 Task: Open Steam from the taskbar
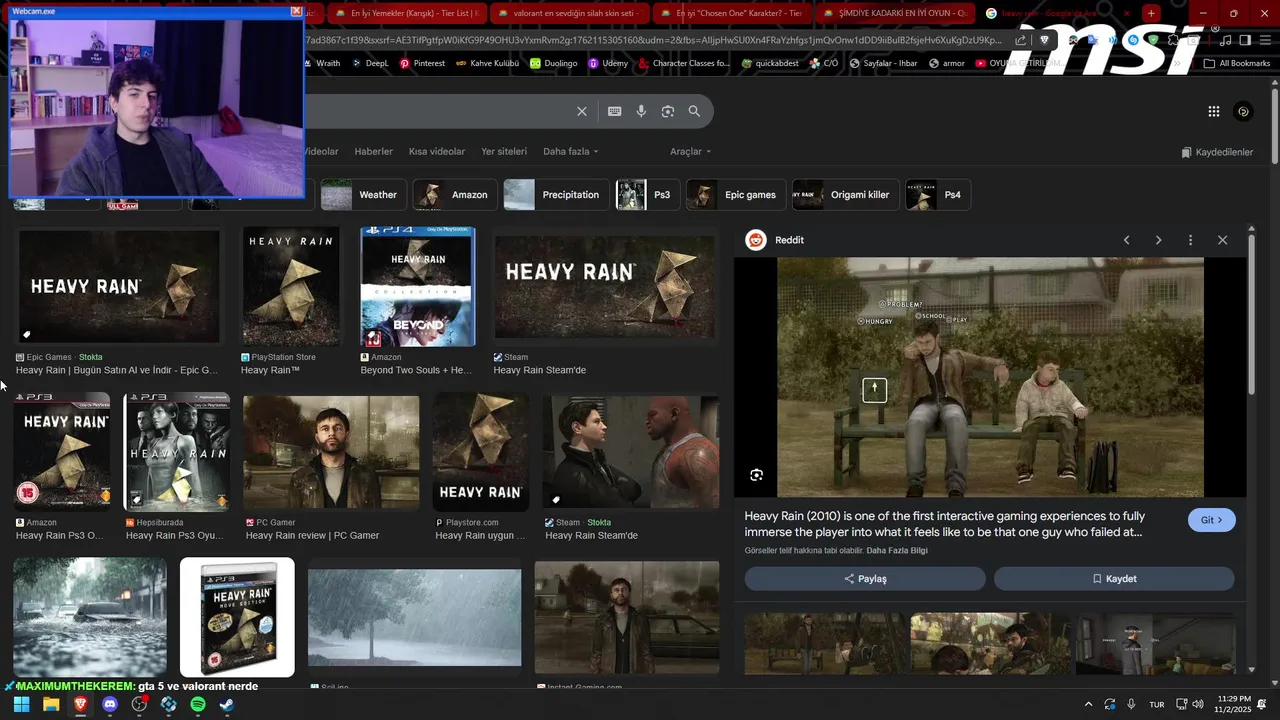click(227, 704)
